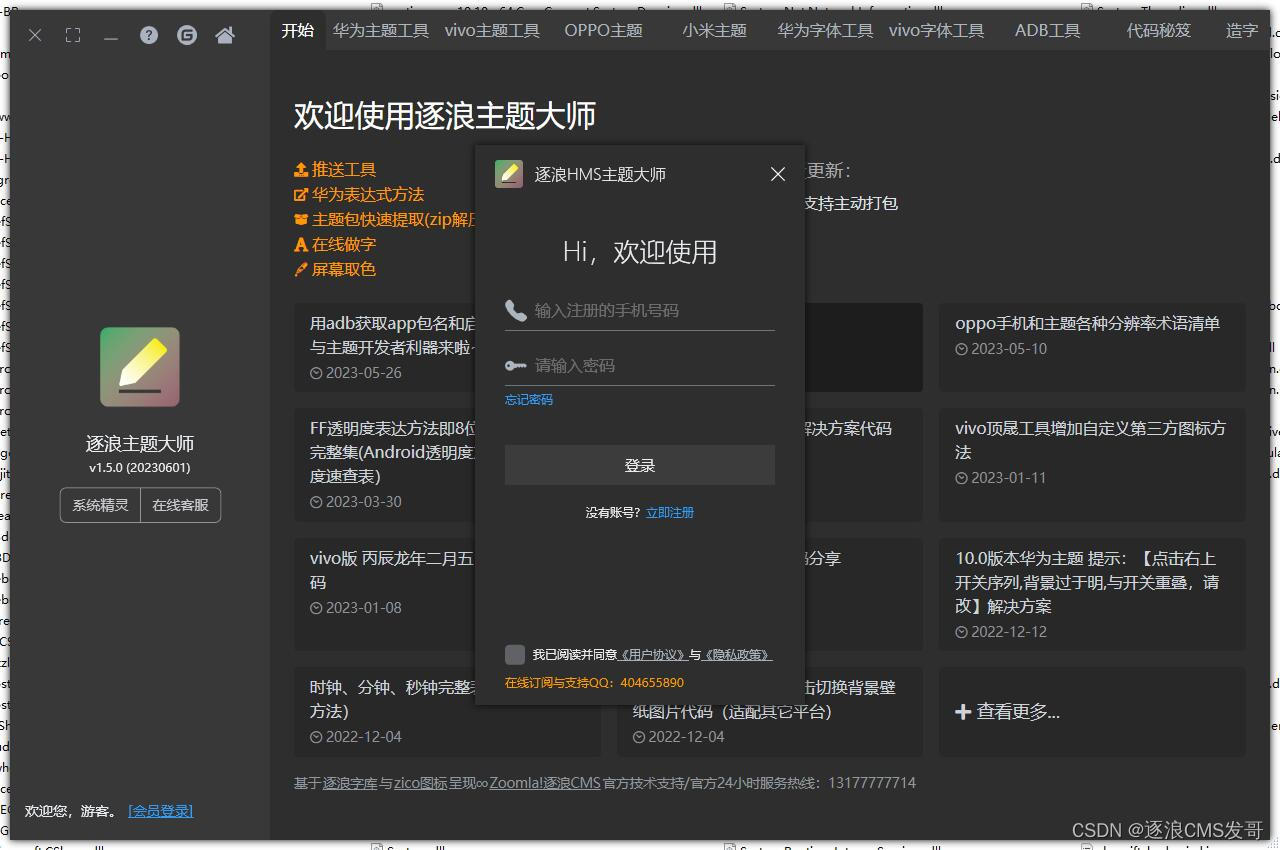This screenshot has width=1280, height=850.
Task: Open OPPO主题 tab
Action: 604,30
